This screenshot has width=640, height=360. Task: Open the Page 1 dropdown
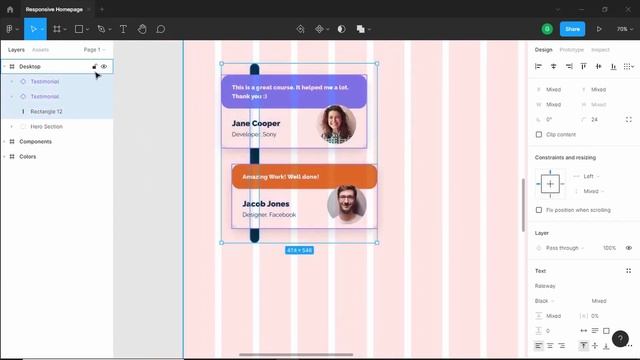(x=94, y=50)
